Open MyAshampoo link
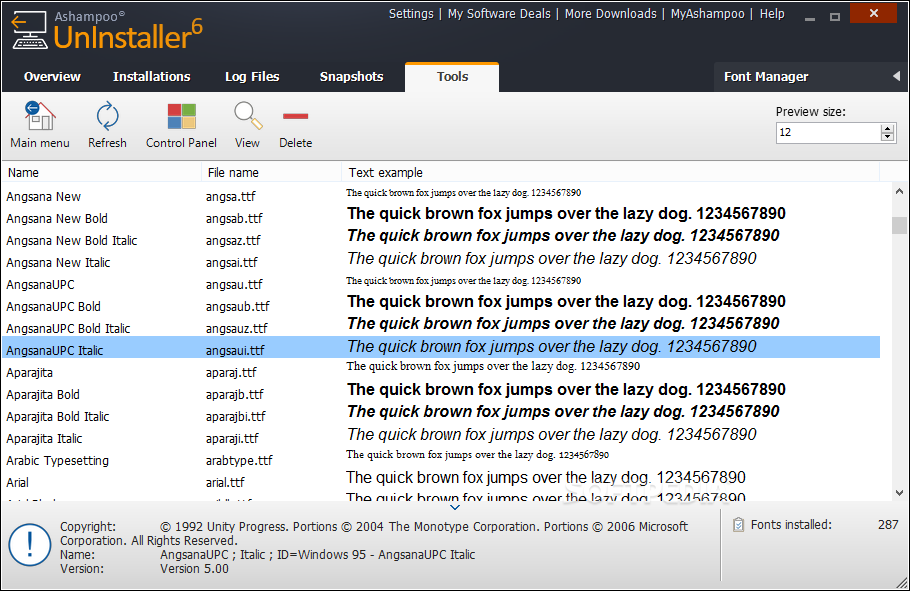Screen dimensions: 910x591 [x=707, y=14]
